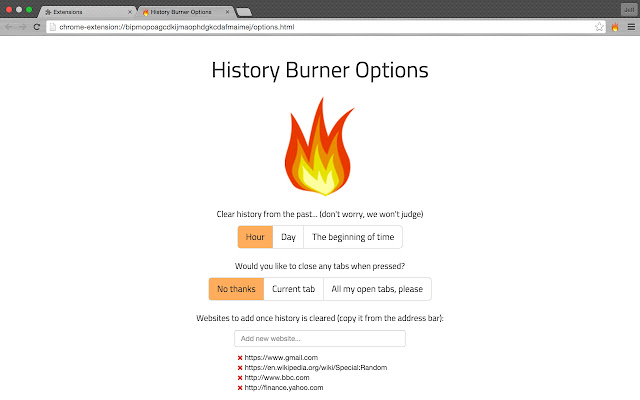Click 'Websites to add once history is cleared' label
640x400 pixels.
click(x=320, y=318)
